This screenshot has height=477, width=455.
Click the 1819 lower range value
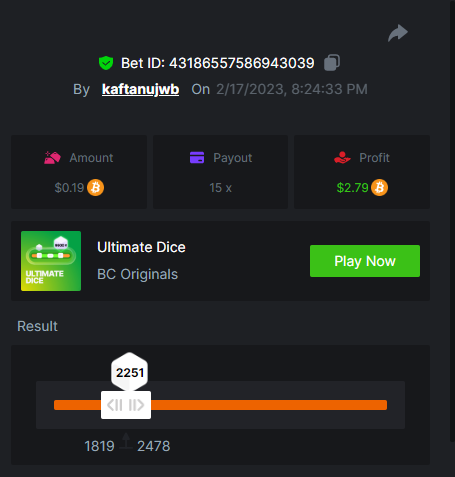pos(99,446)
